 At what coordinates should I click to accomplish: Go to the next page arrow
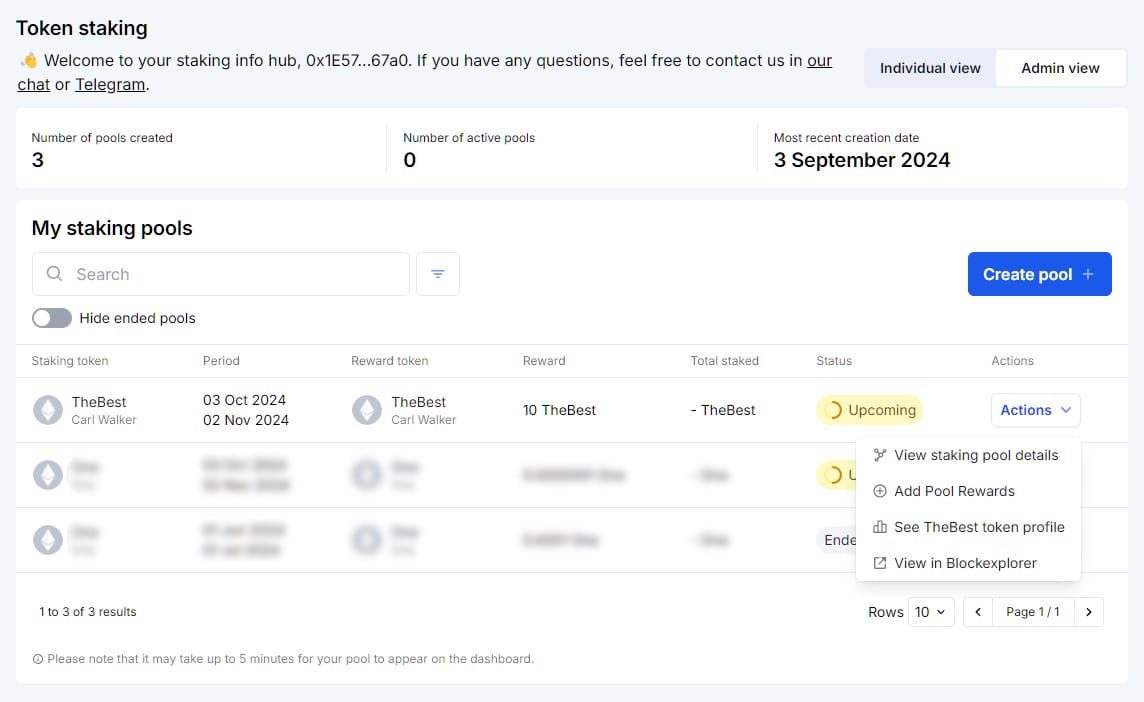[1089, 612]
